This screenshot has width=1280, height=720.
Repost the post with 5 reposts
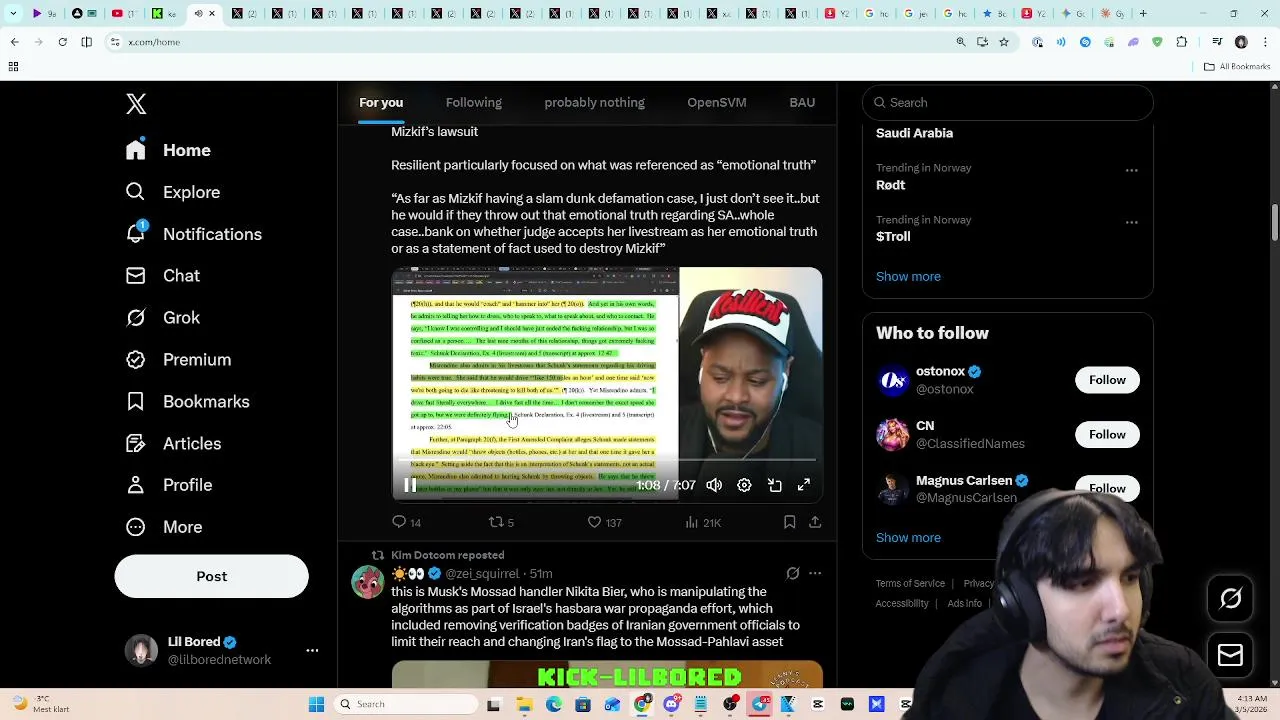[x=501, y=522]
